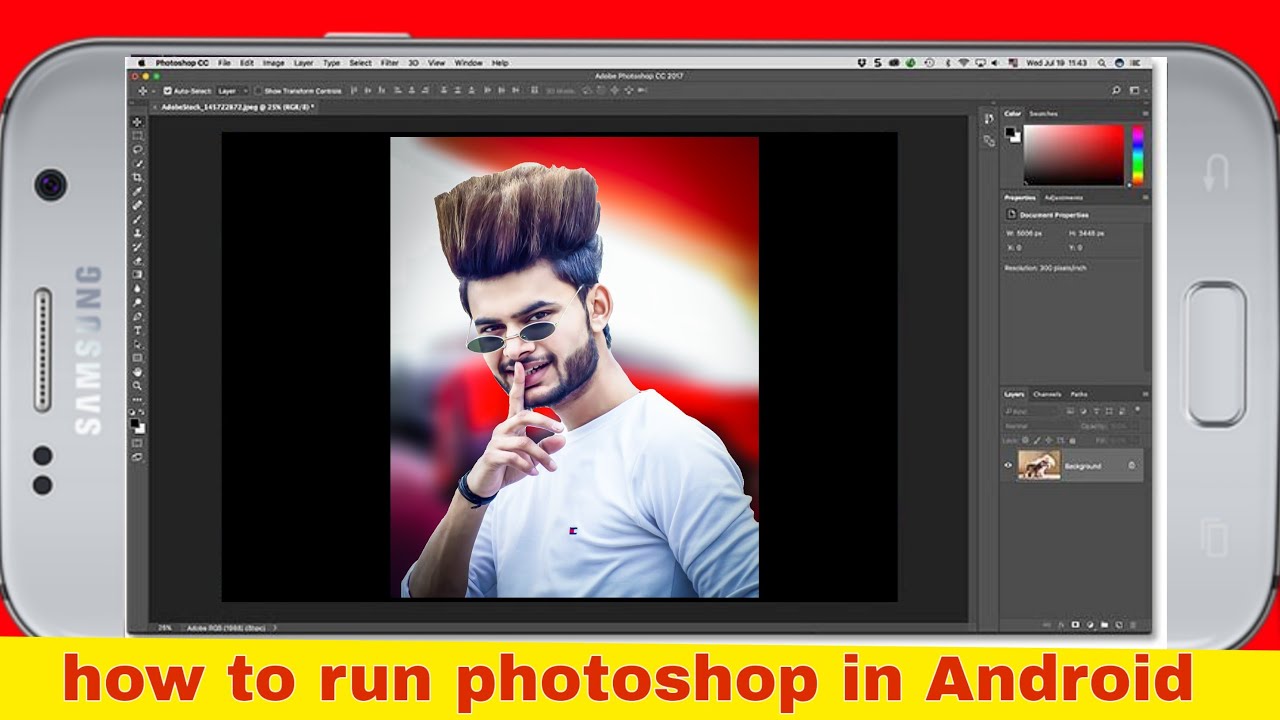The image size is (1280, 720).
Task: Click the rainbow hue slider strip
Action: 1137,155
